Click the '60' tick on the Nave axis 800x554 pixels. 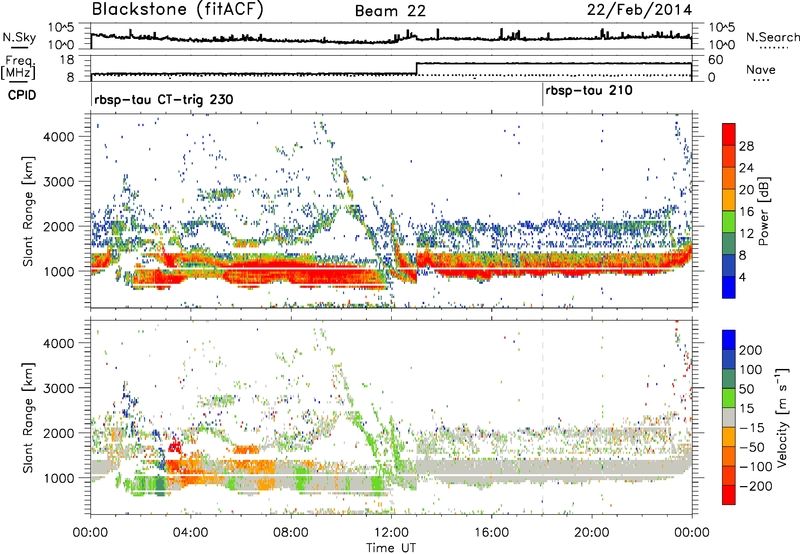[715, 60]
